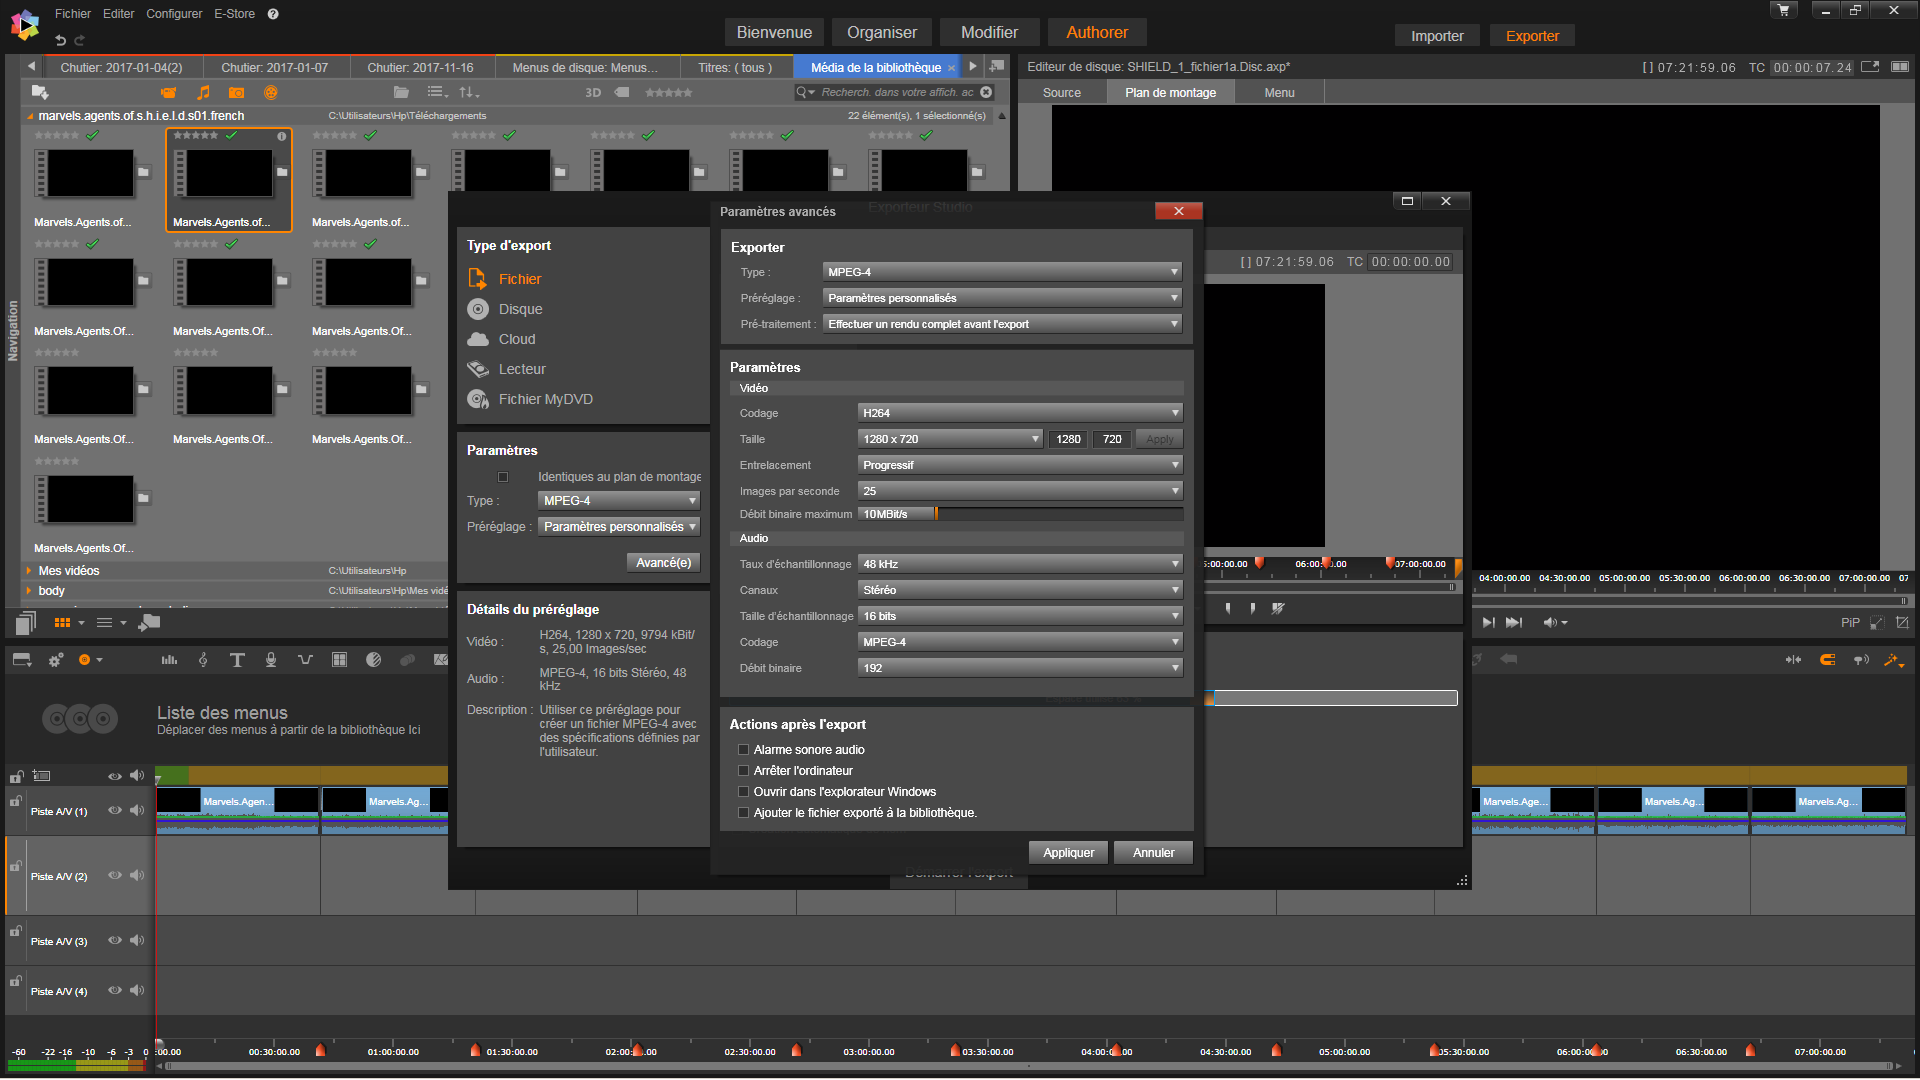Open the audio mixer icon
The width and height of the screenshot is (1920, 1080).
[x=169, y=660]
